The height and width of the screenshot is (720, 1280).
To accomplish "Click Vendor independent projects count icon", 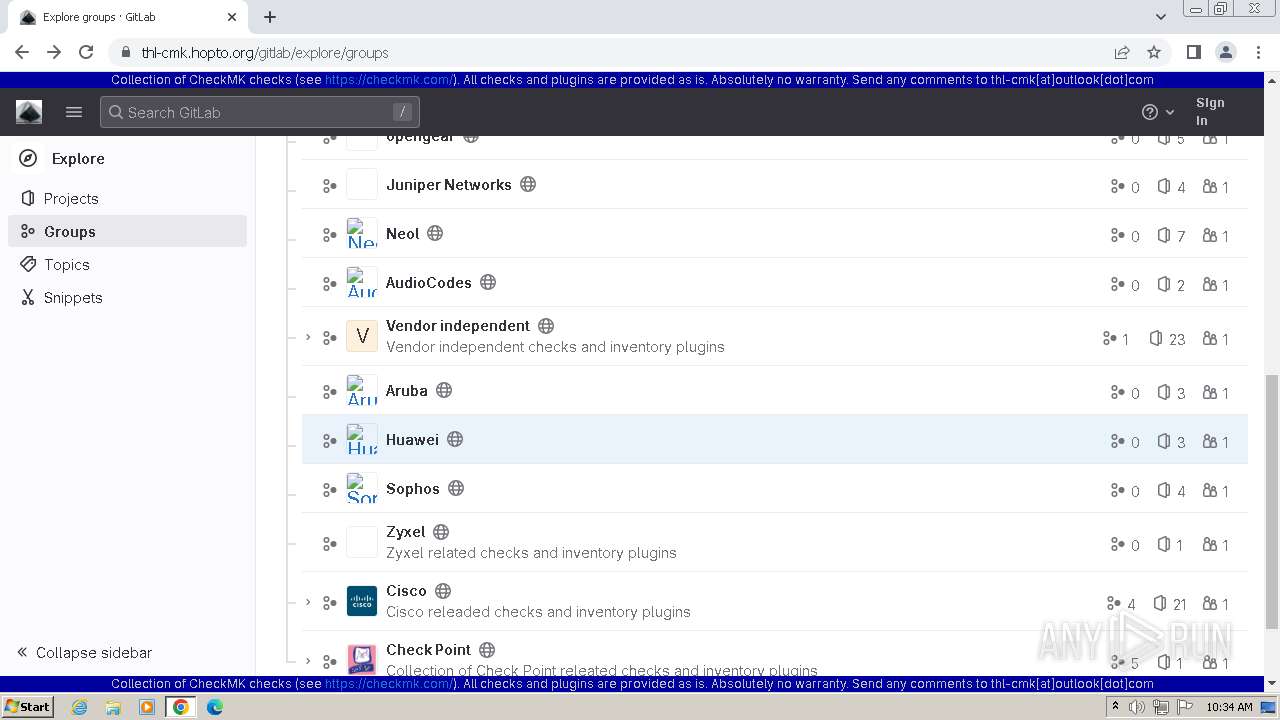I will (1156, 338).
